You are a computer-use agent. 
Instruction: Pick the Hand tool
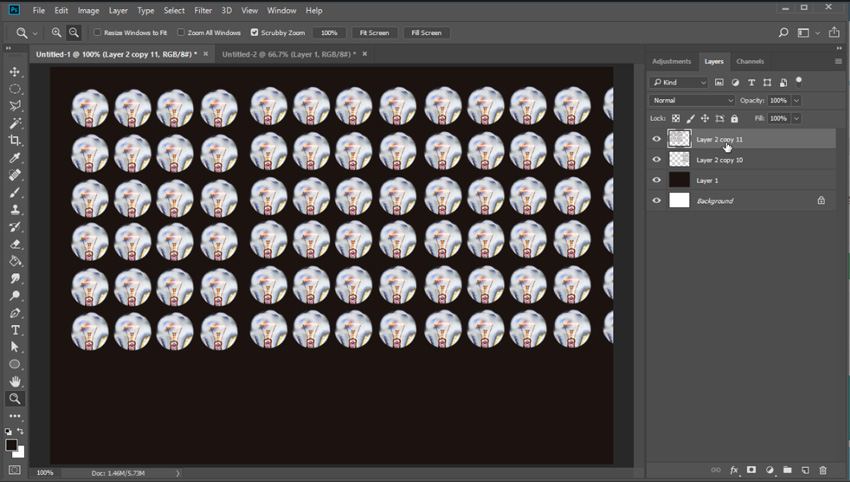[15, 381]
